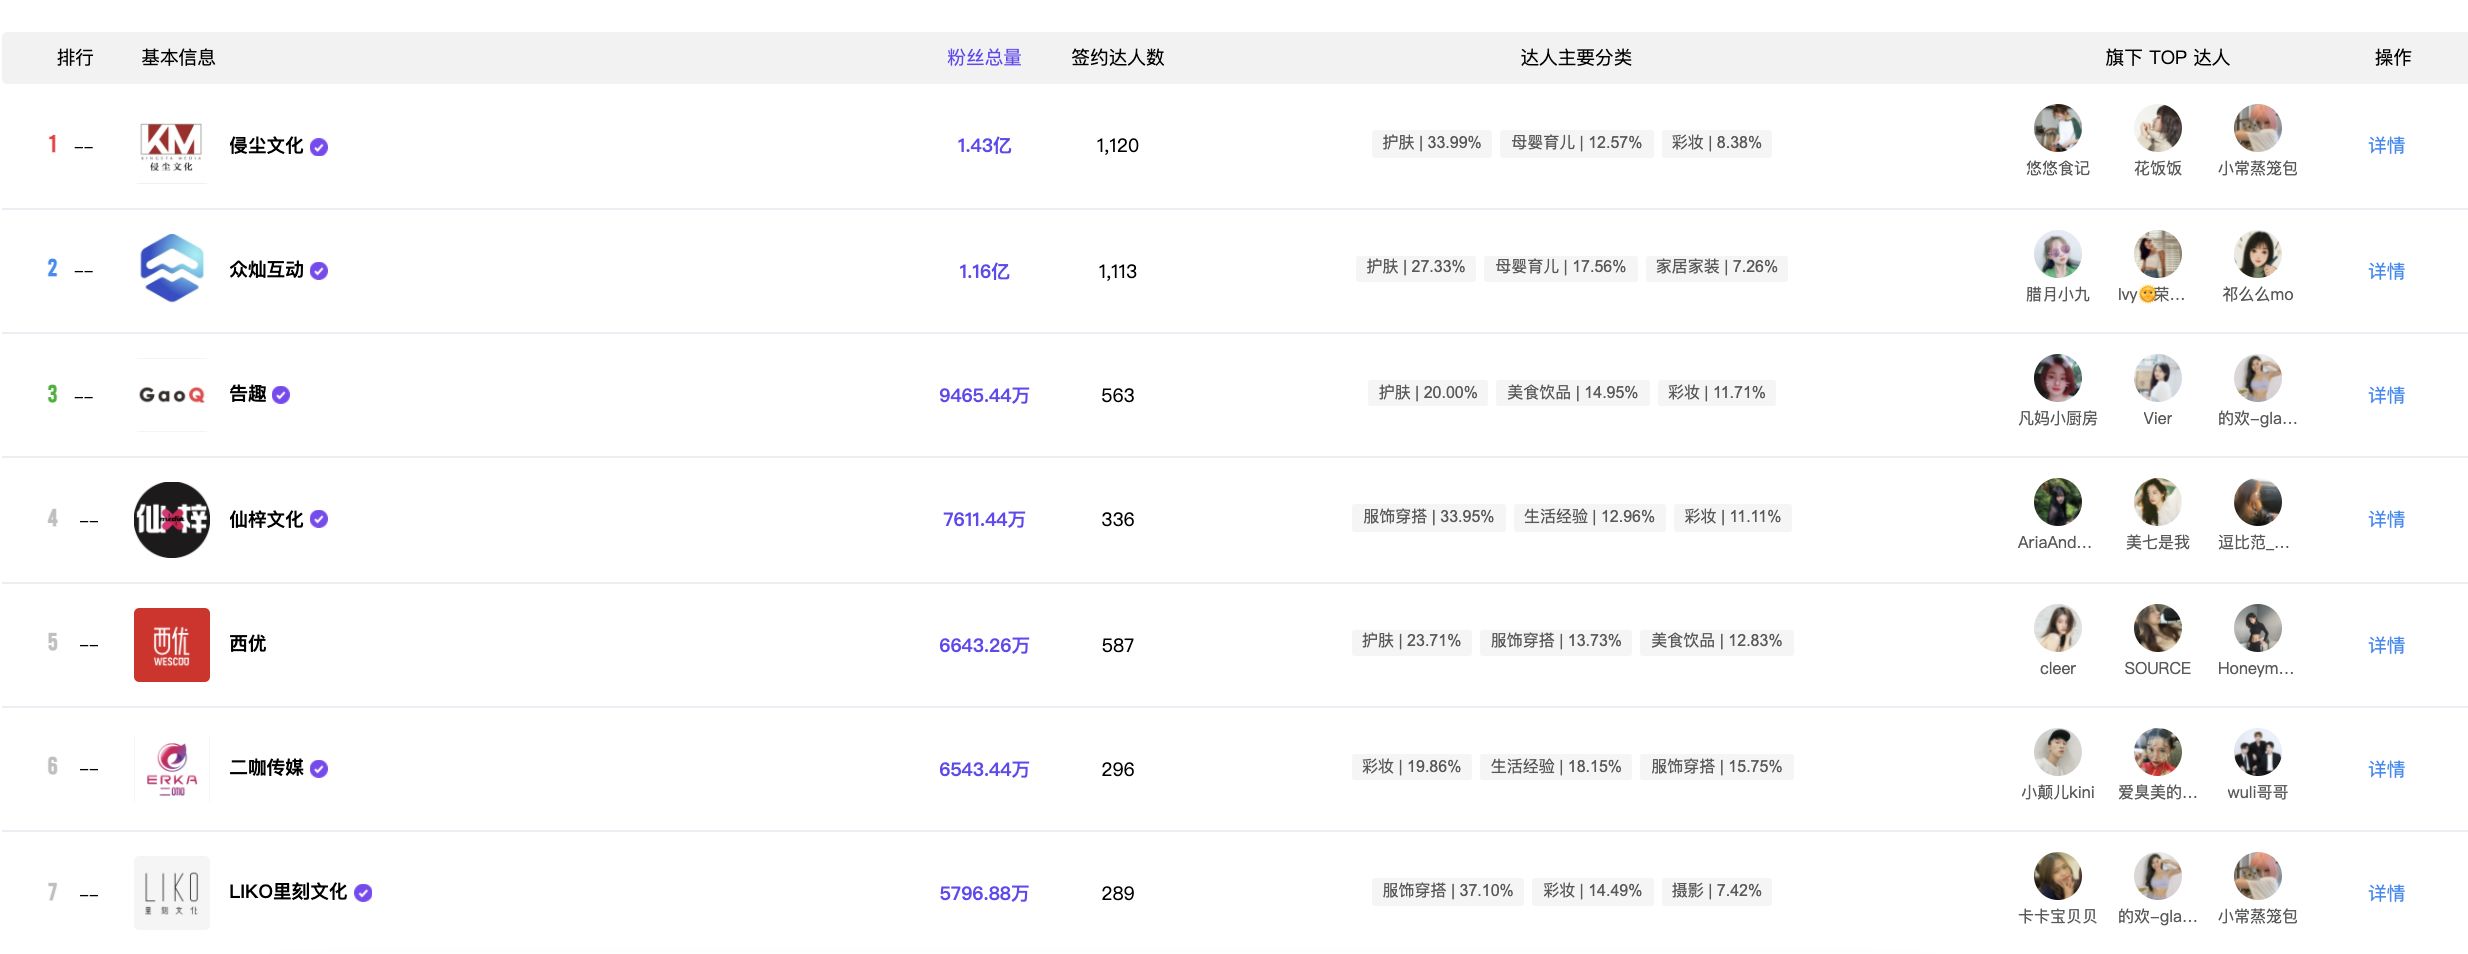View Ivy荣... influencer avatar

pos(2157,254)
